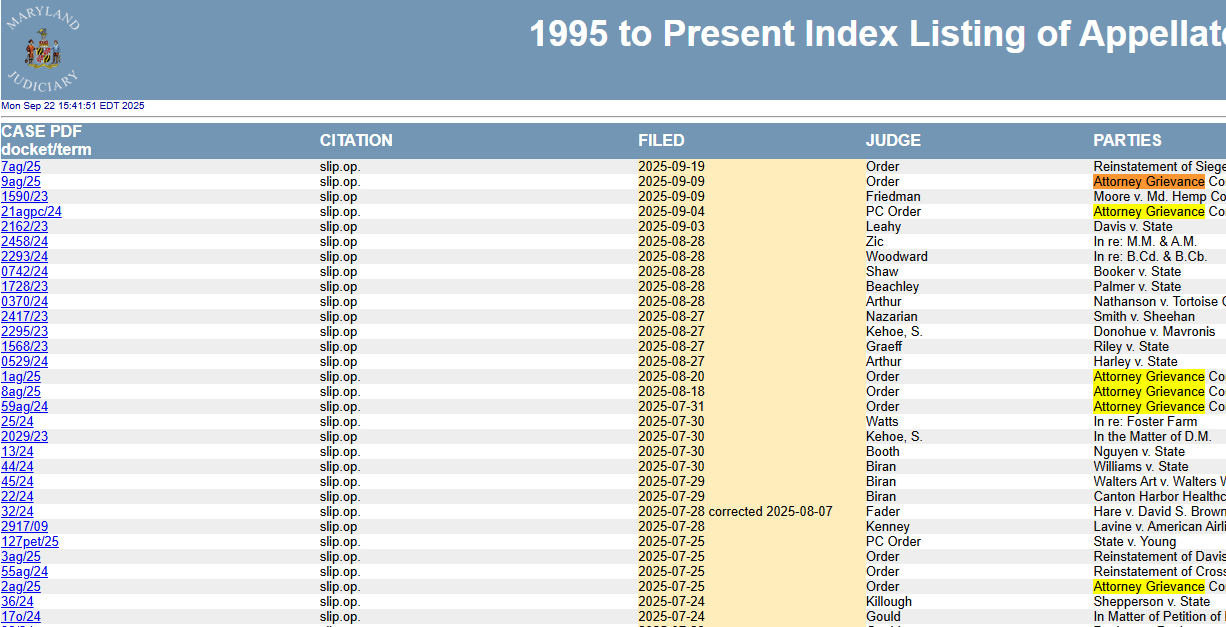Click the orange highlighted Attorney Grievance entry
The height and width of the screenshot is (627, 1226).
(x=1148, y=182)
